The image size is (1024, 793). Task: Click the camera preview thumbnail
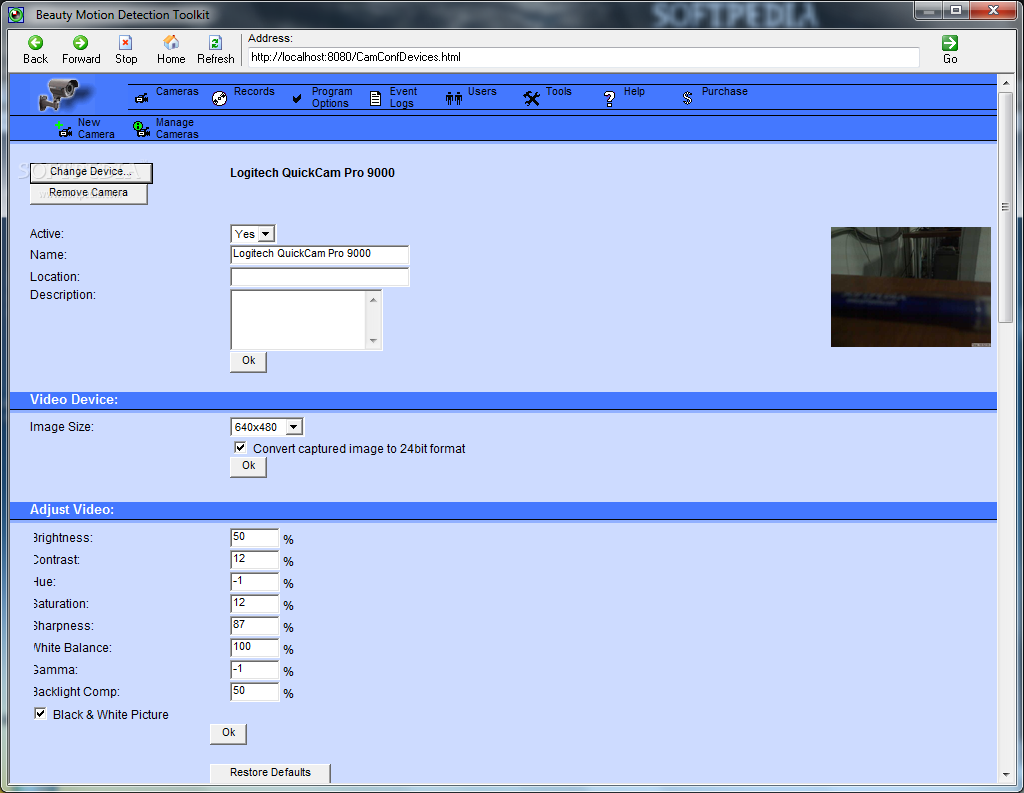click(910, 287)
